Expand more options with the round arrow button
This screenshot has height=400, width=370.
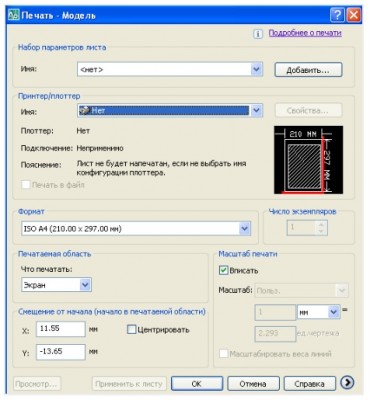(x=347, y=383)
